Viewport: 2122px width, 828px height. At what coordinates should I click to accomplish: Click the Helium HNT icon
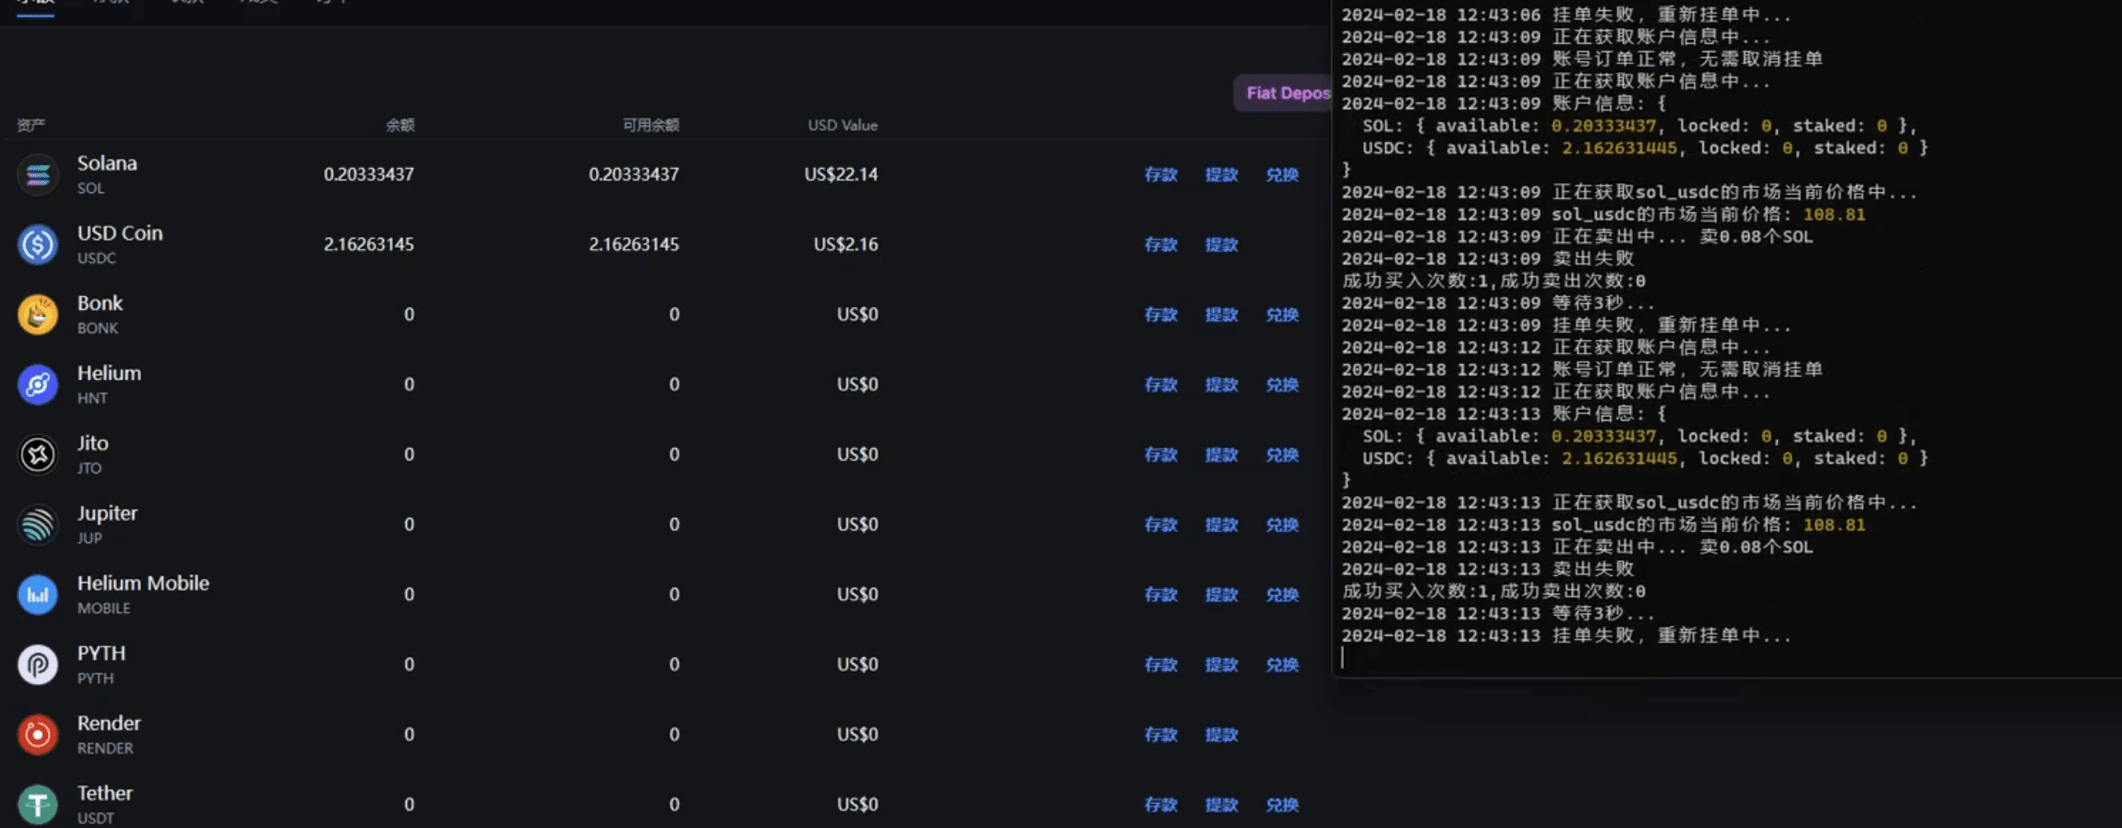tap(38, 384)
